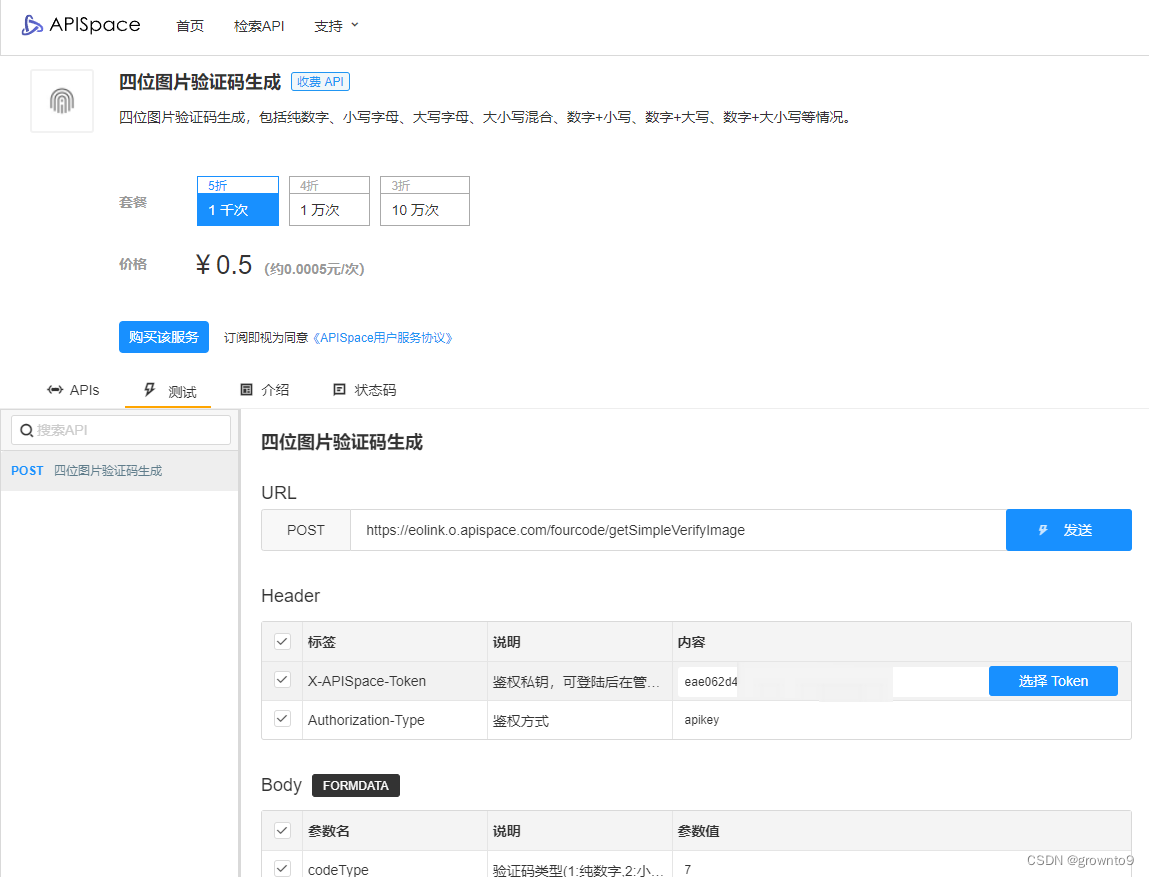
Task: Click the search magnifier icon
Action: click(x=26, y=430)
